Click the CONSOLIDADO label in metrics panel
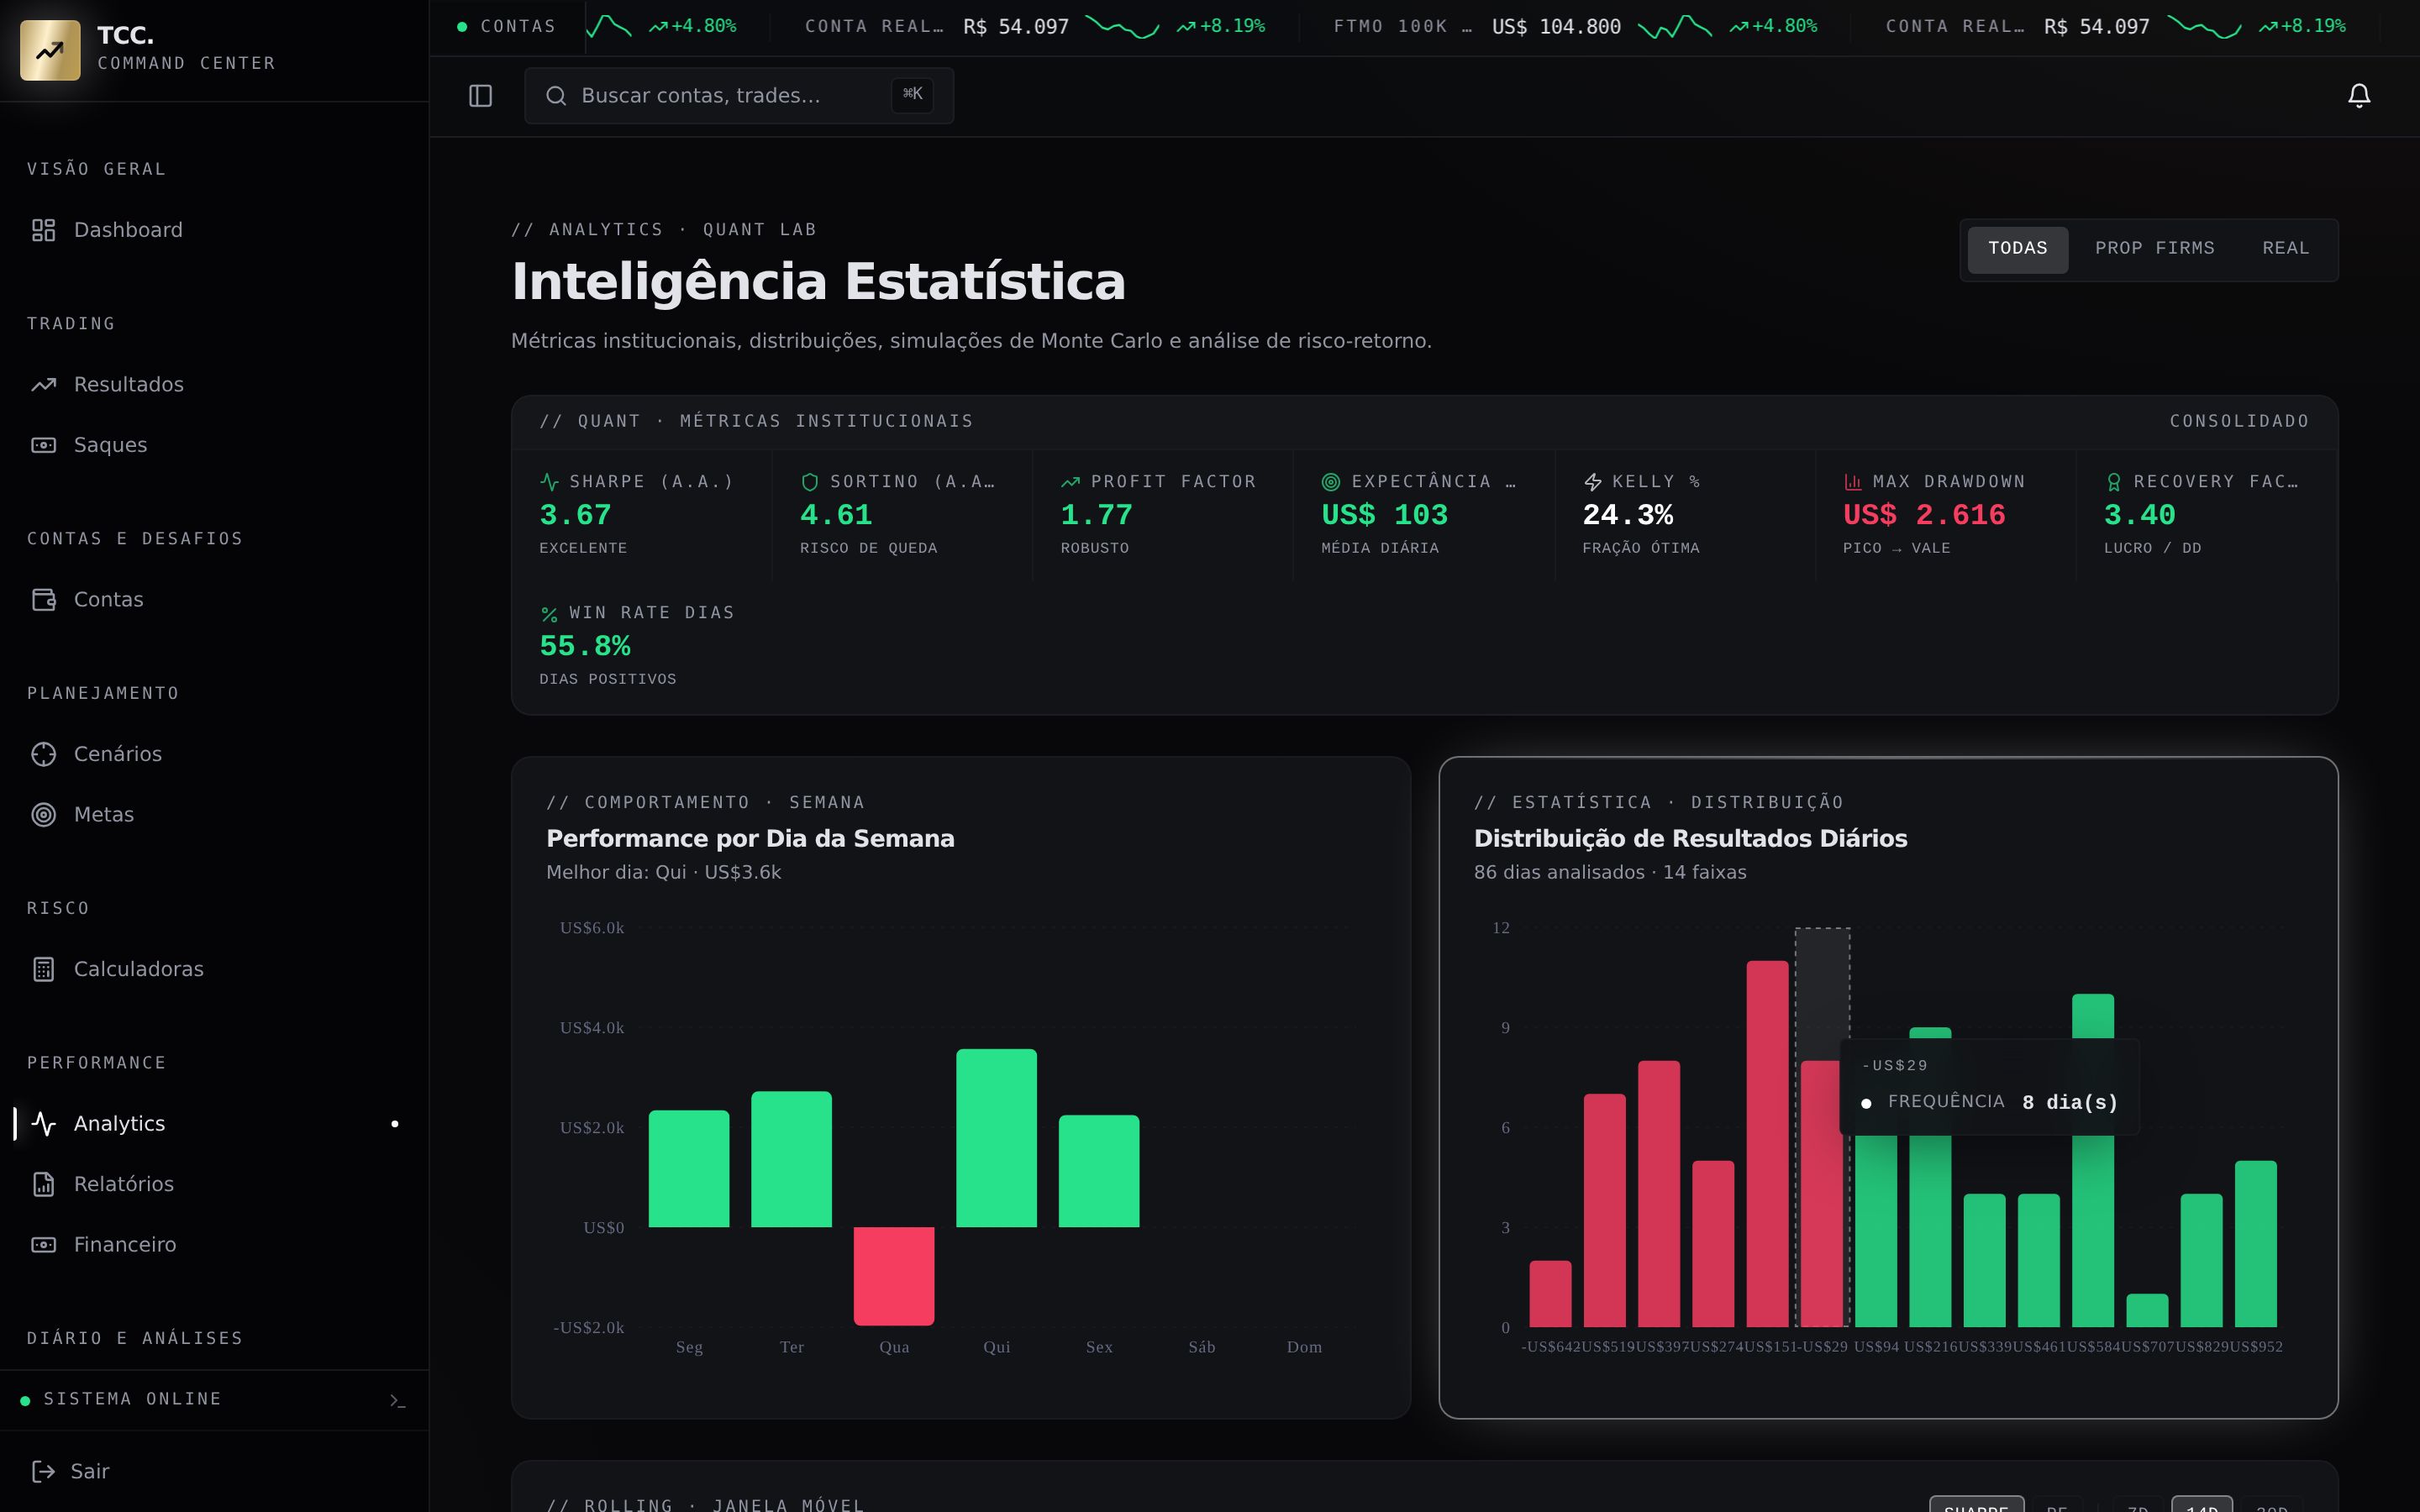 pos(2239,422)
